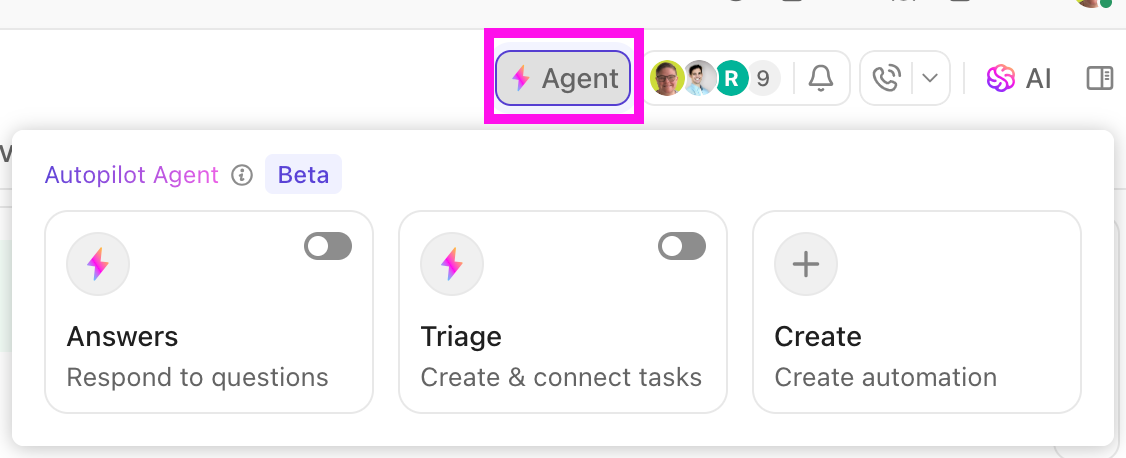Open the AI assistant icon

point(1019,78)
